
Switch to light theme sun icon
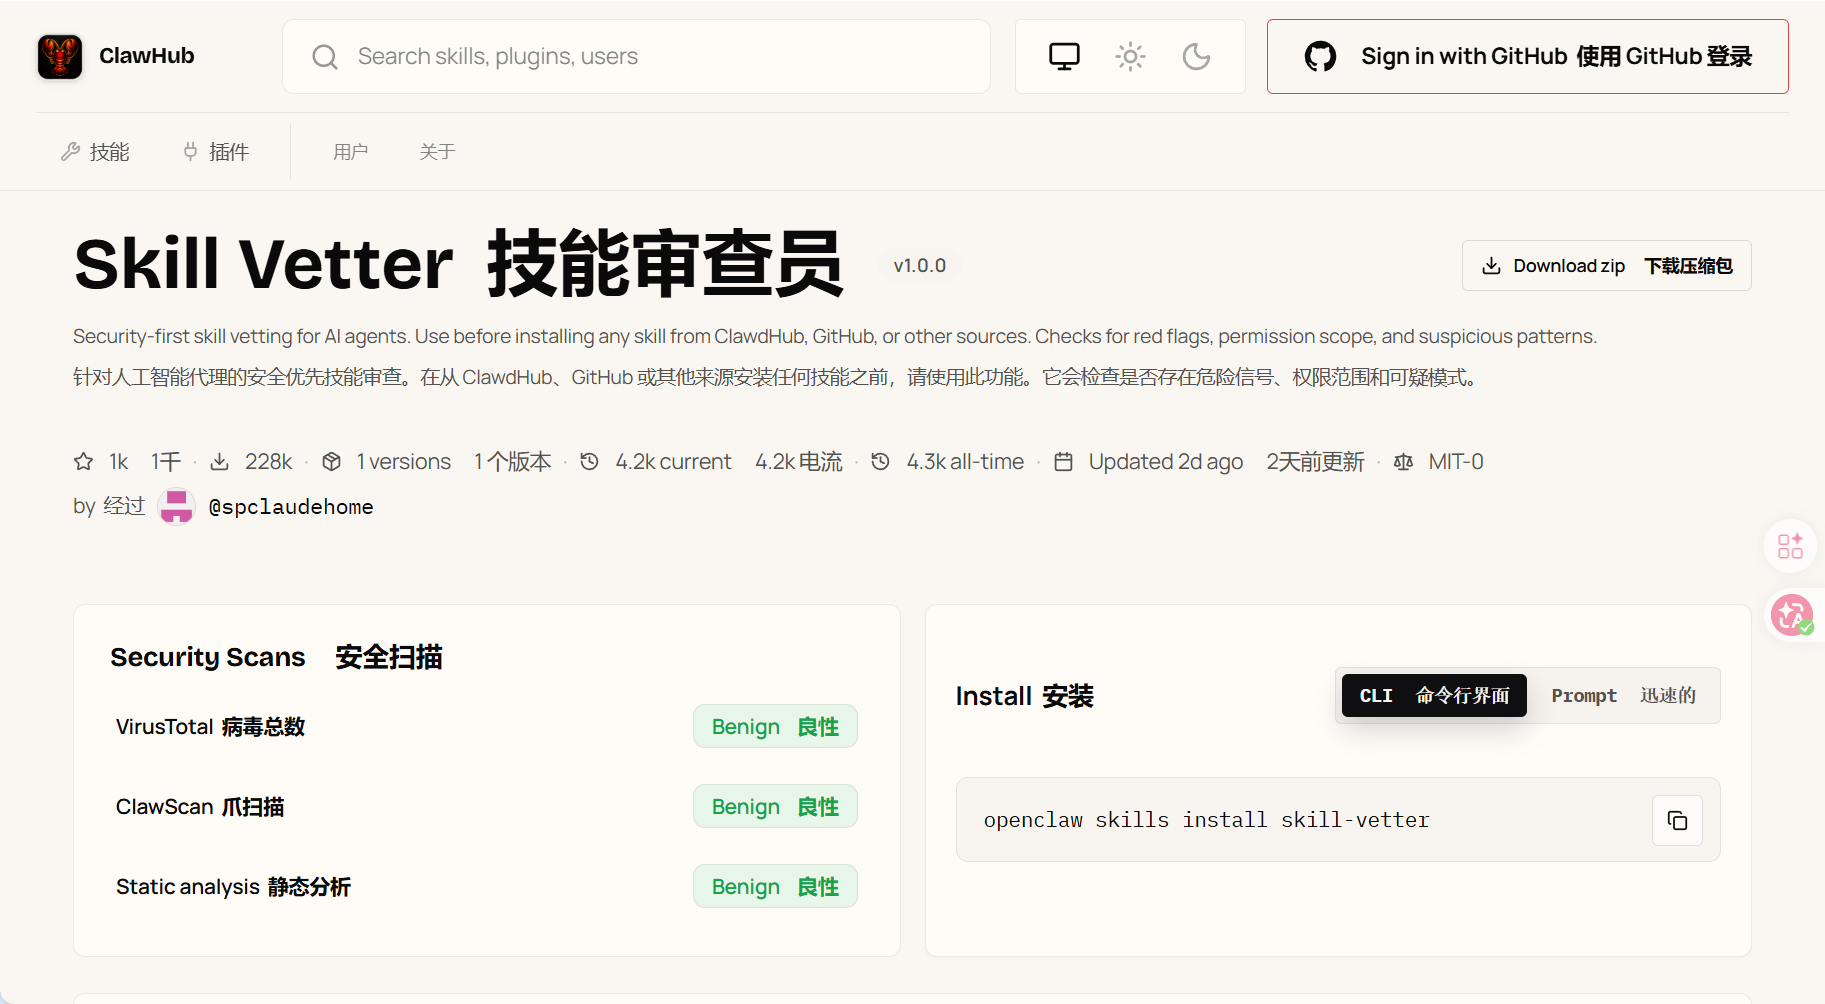pos(1130,56)
